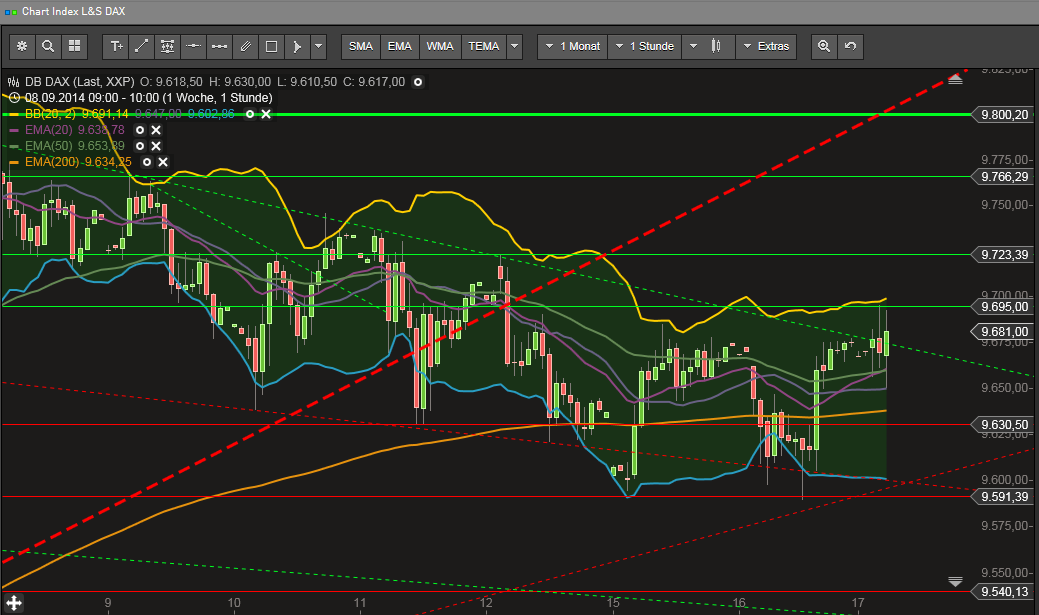1039x615 pixels.
Task: Open EMA(200) indicator settings circle
Action: pyautogui.click(x=147, y=161)
